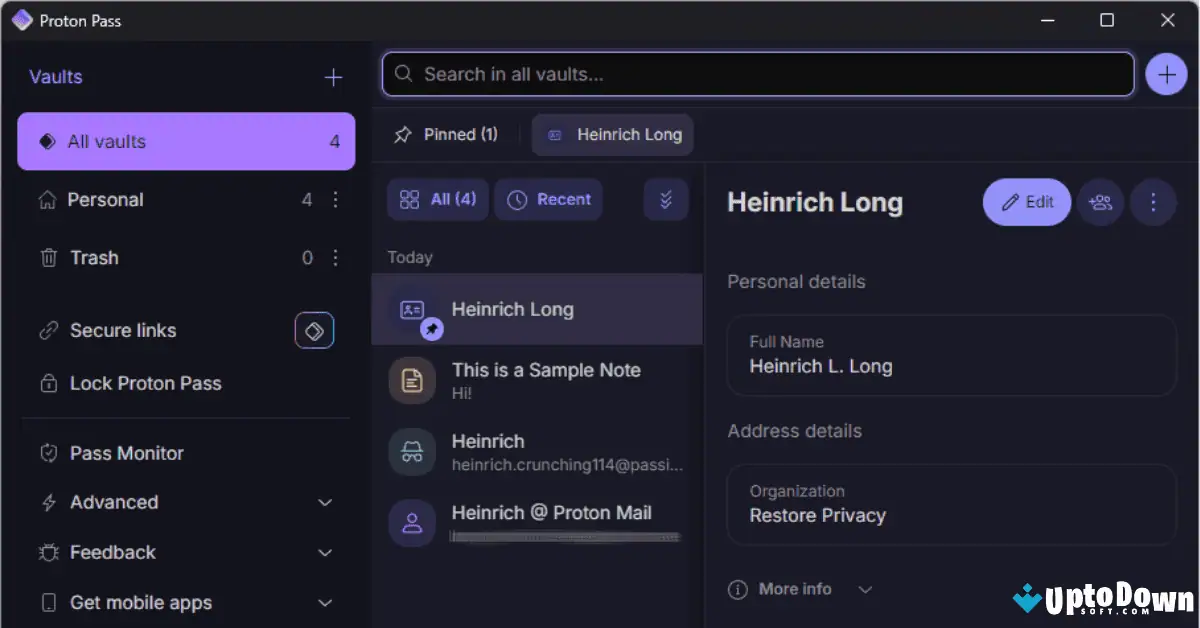Open more options menu in the detail pane
The image size is (1200, 628).
click(1153, 202)
